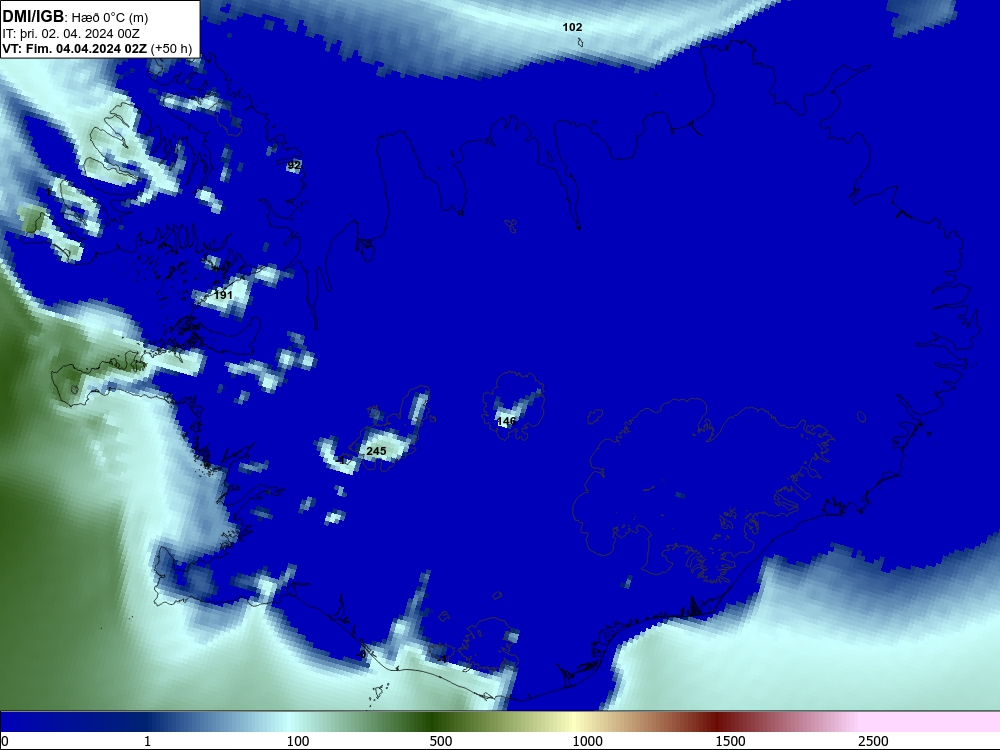Click the 102 value label near the north coast

click(572, 27)
